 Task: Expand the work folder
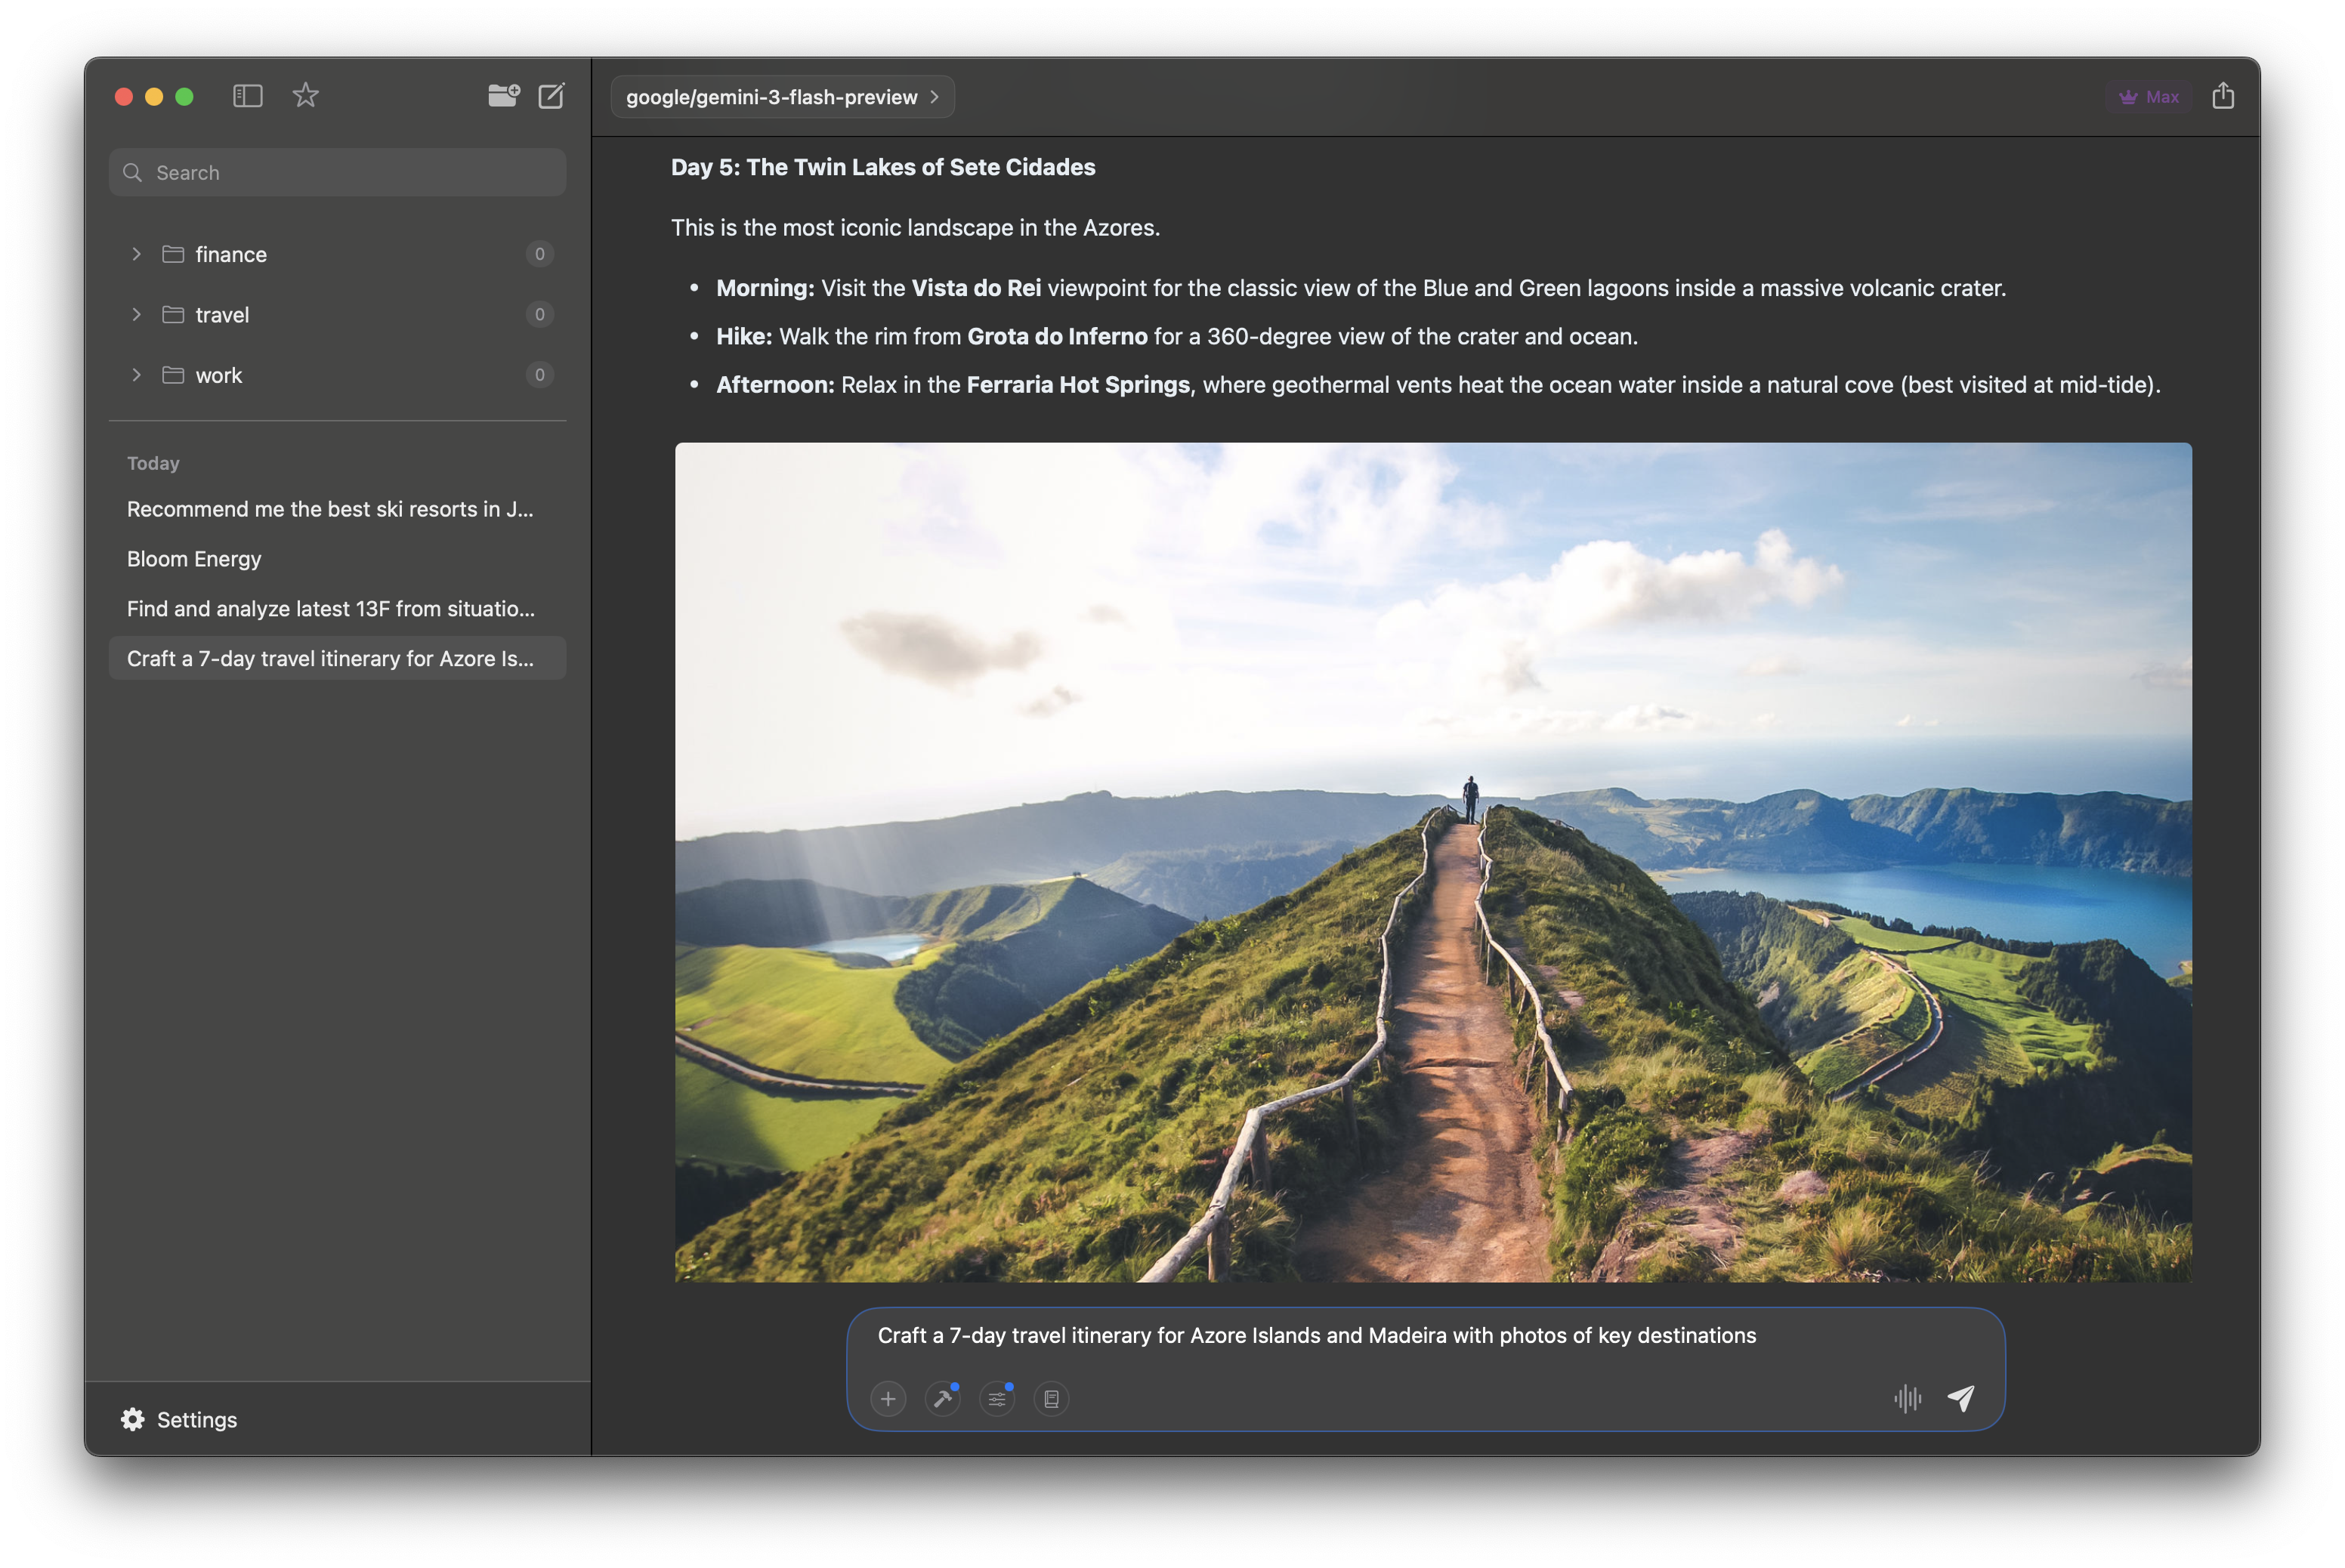pyautogui.click(x=136, y=375)
